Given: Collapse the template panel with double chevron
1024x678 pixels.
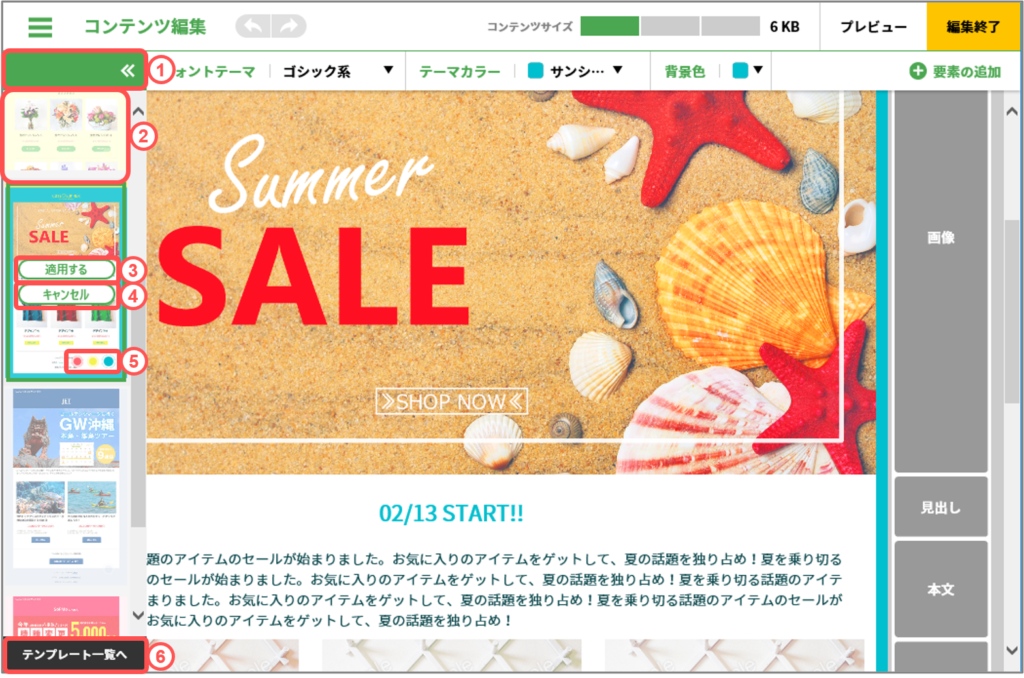Looking at the screenshot, I should pyautogui.click(x=127, y=71).
